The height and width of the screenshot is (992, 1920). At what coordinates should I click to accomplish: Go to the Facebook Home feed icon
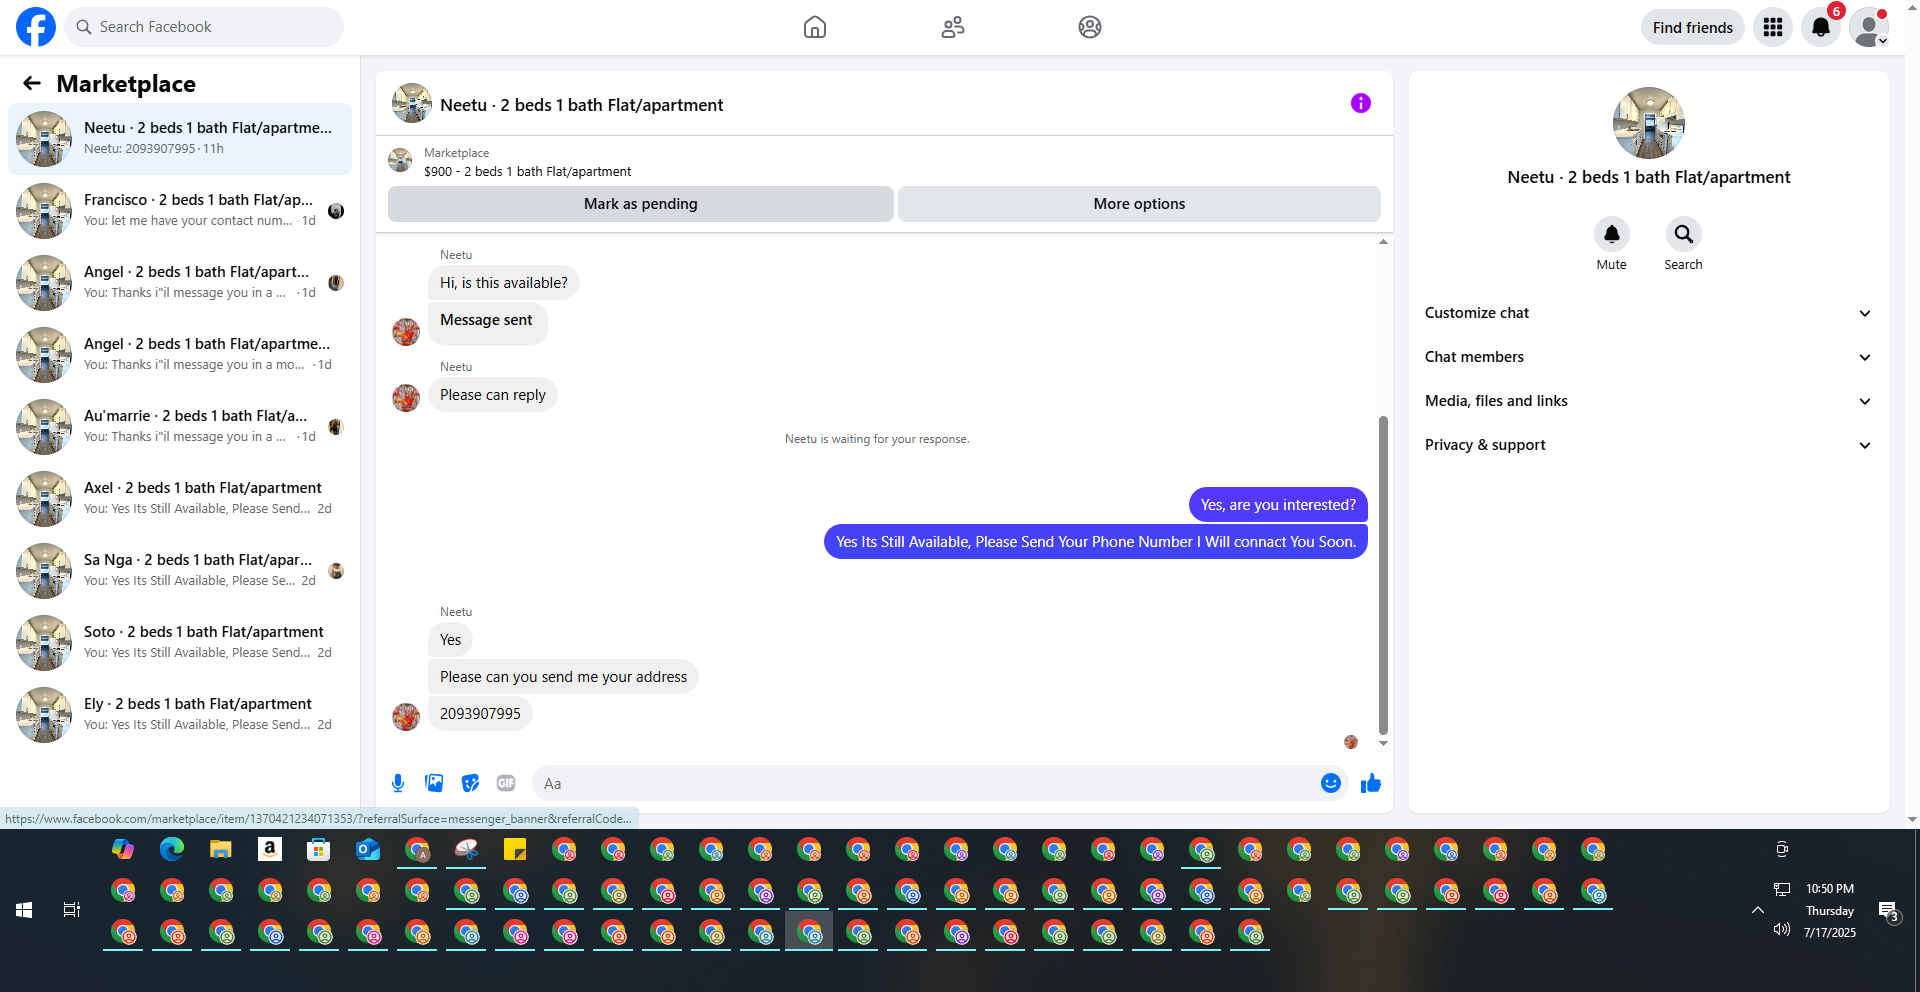[x=815, y=27]
